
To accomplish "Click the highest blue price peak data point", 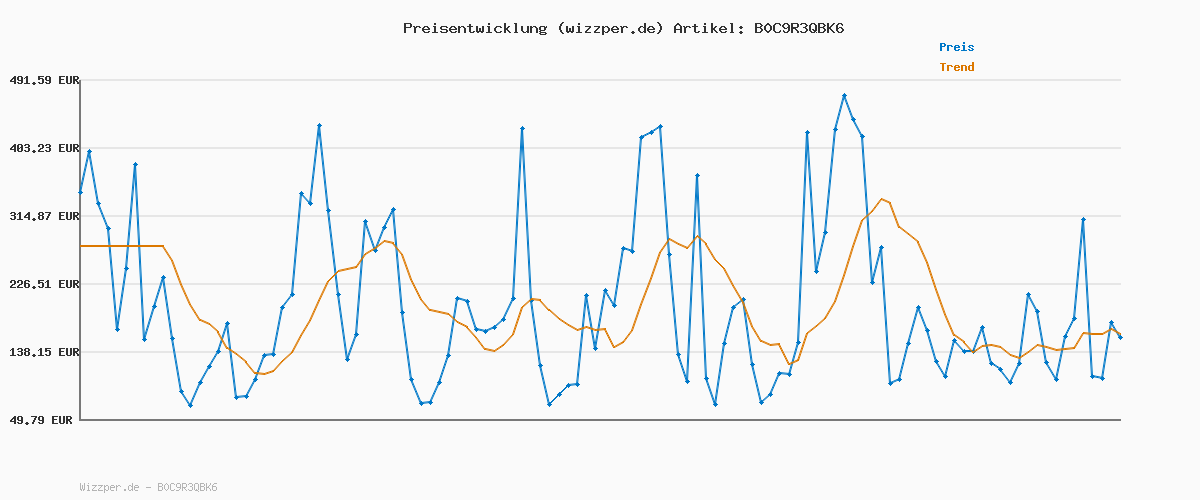I will coord(844,96).
